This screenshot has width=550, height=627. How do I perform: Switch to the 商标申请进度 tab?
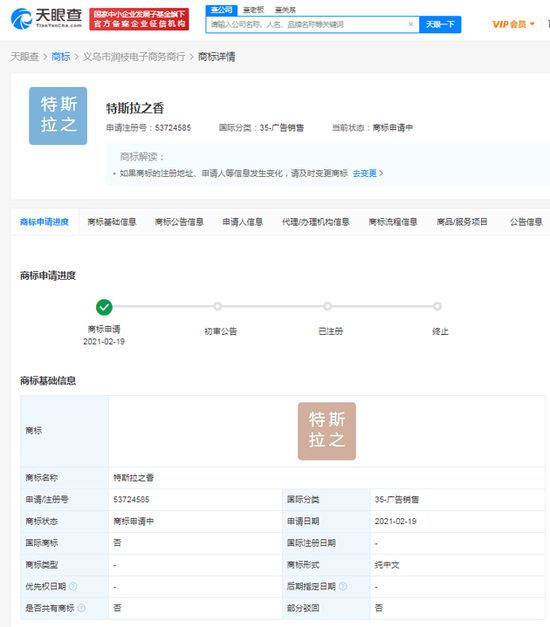(44, 222)
